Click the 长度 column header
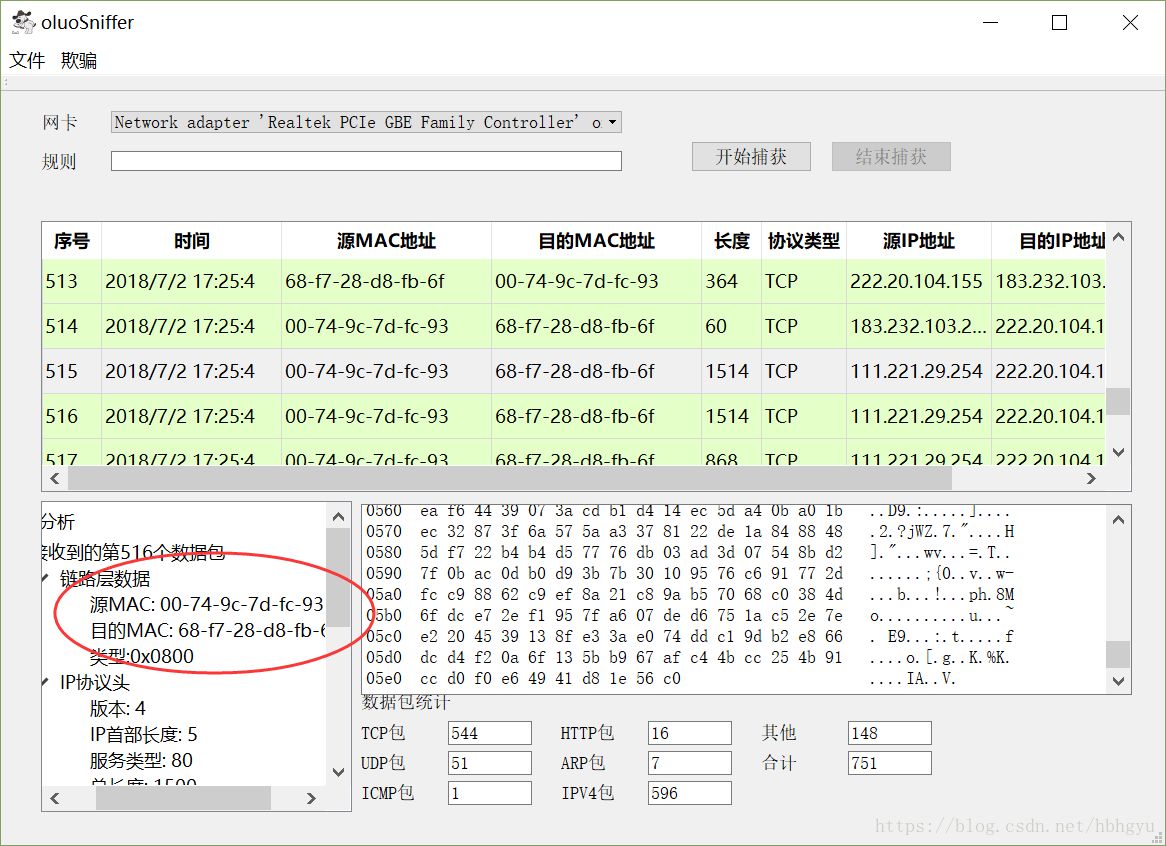The width and height of the screenshot is (1166, 846). 732,241
